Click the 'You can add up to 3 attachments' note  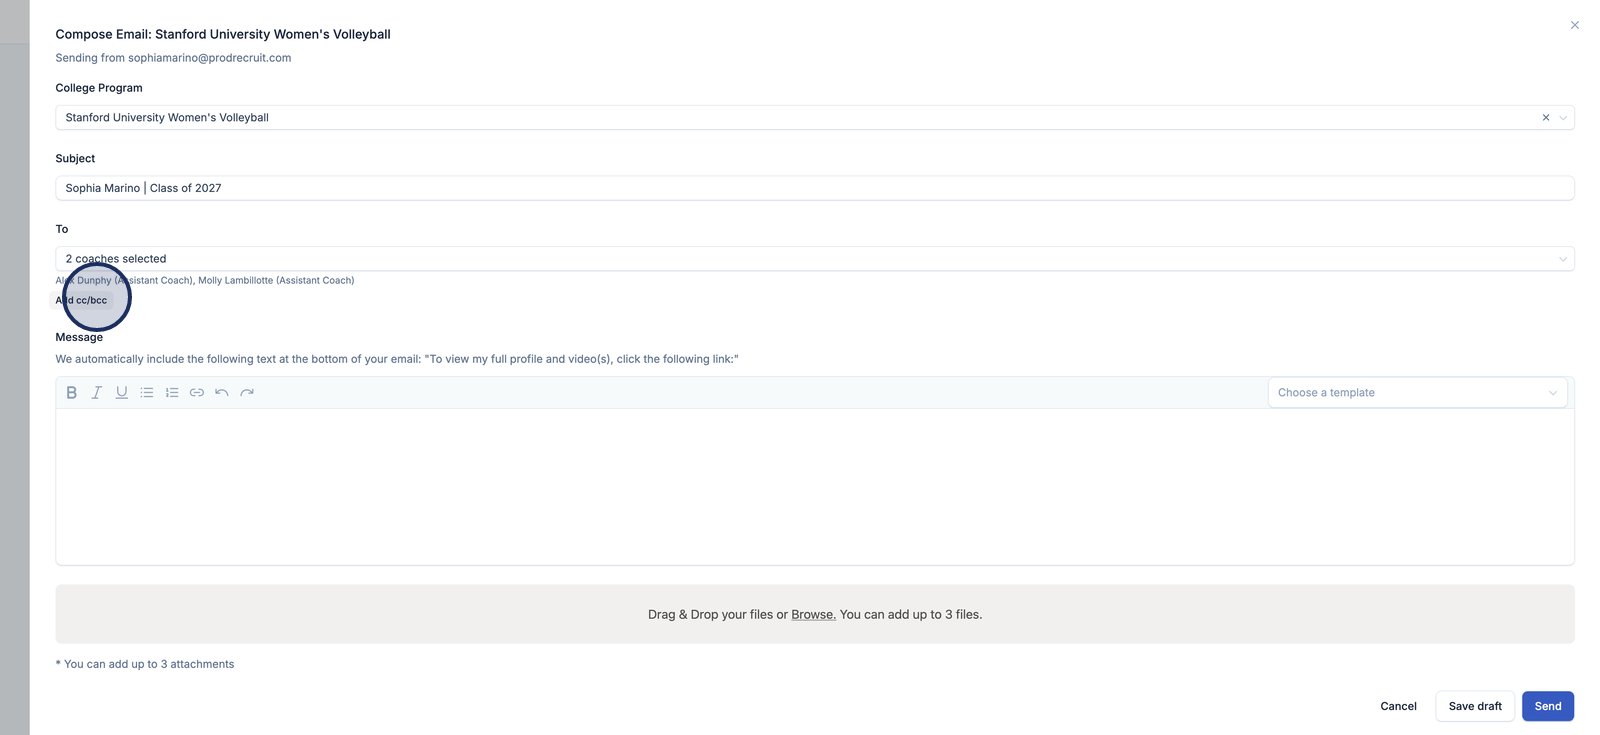145,664
